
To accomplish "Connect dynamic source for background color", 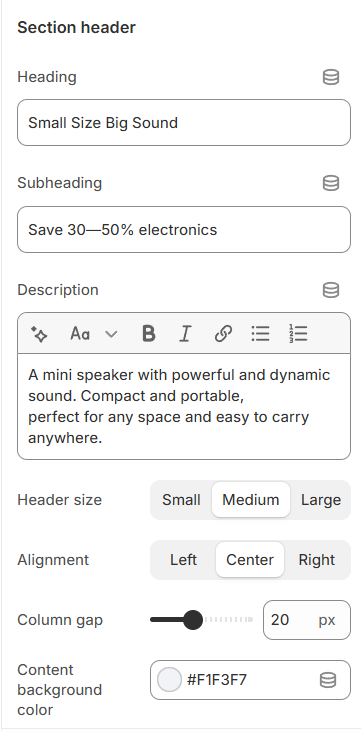I will (x=328, y=680).
